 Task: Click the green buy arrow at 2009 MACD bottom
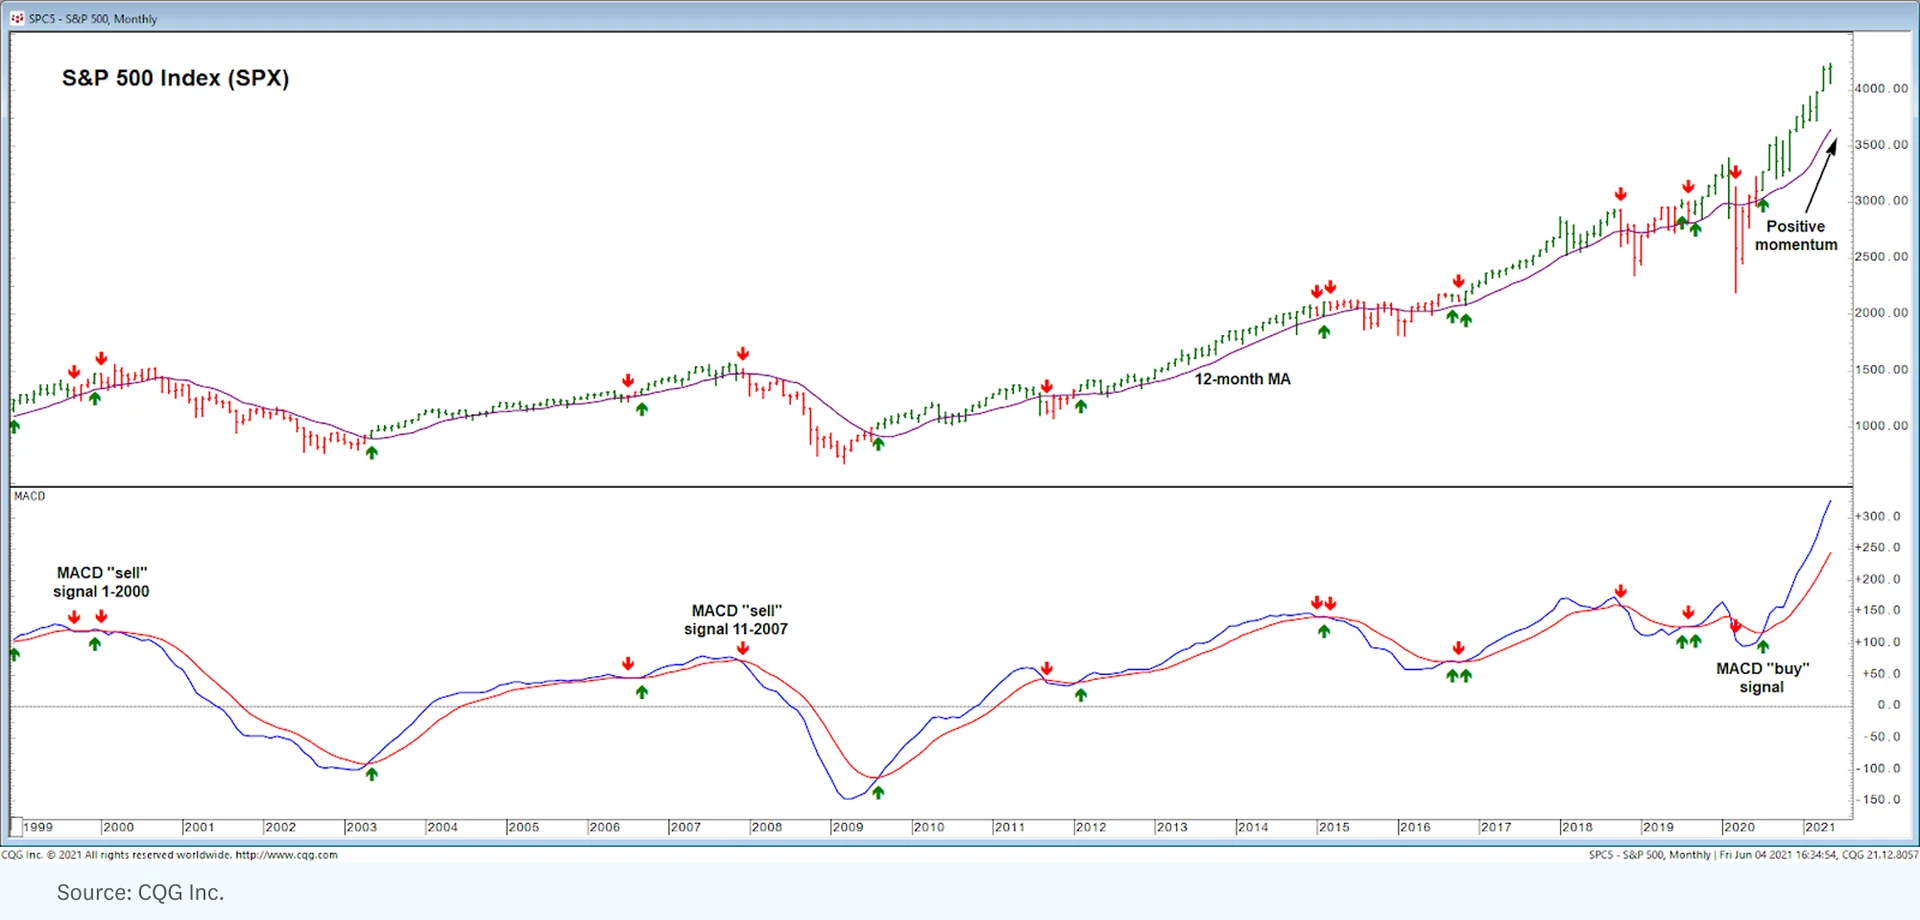(878, 792)
